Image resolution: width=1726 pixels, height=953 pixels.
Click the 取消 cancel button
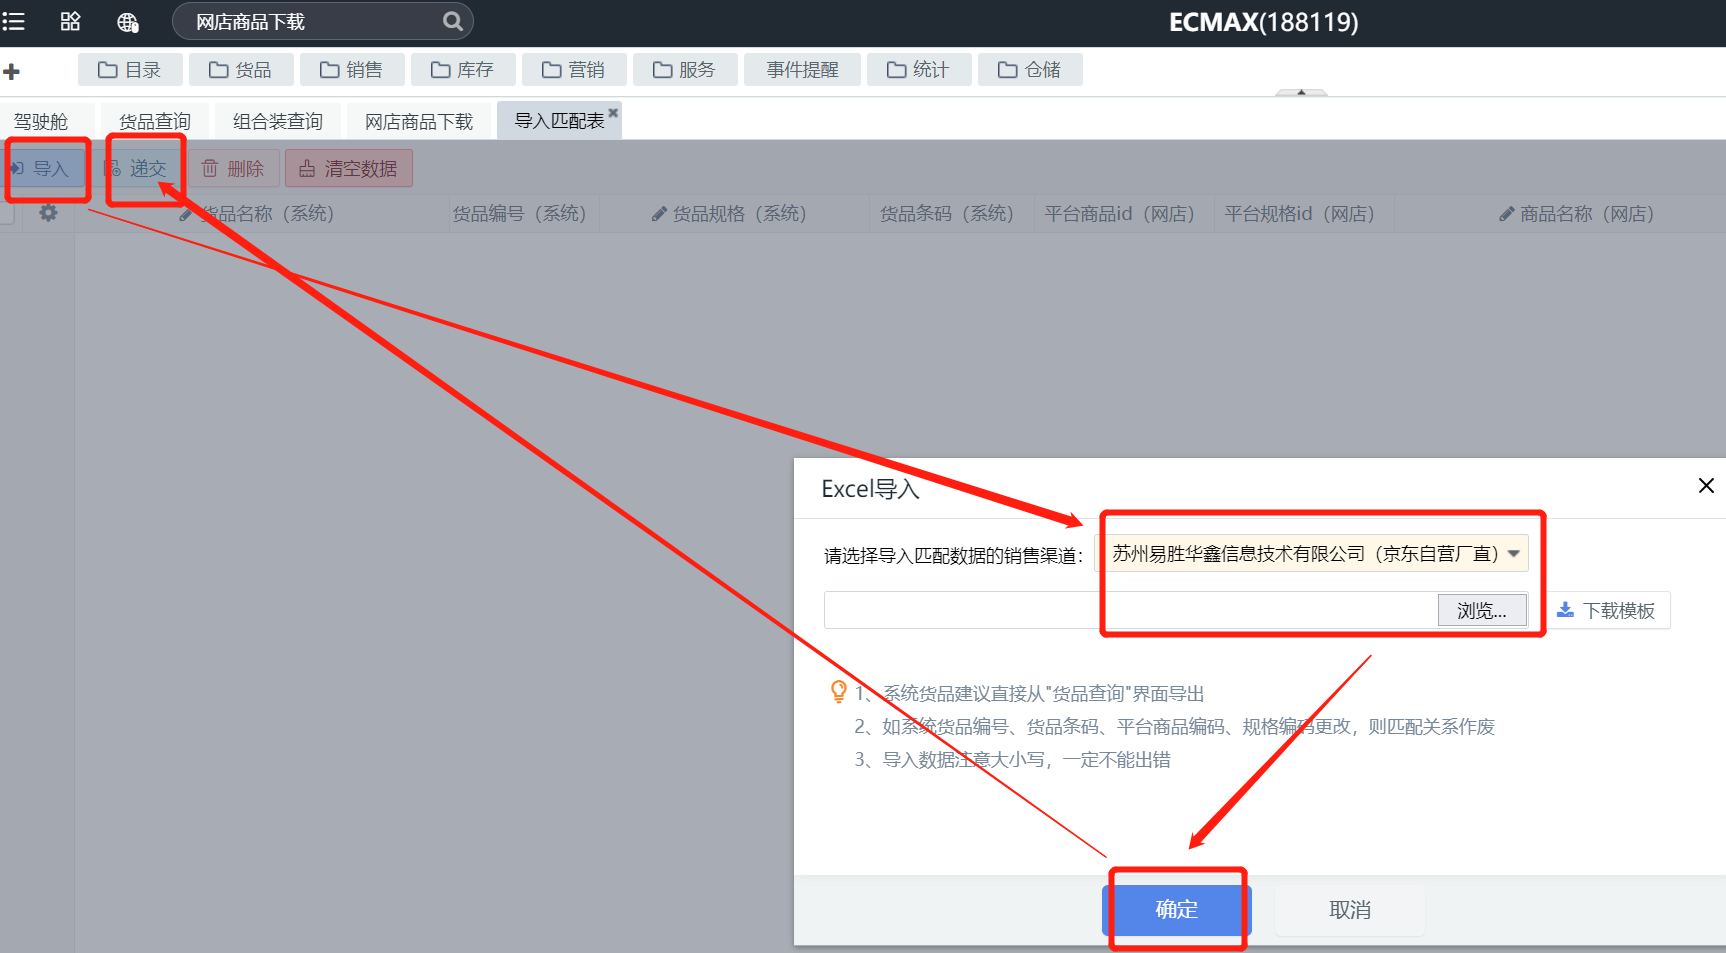point(1350,909)
